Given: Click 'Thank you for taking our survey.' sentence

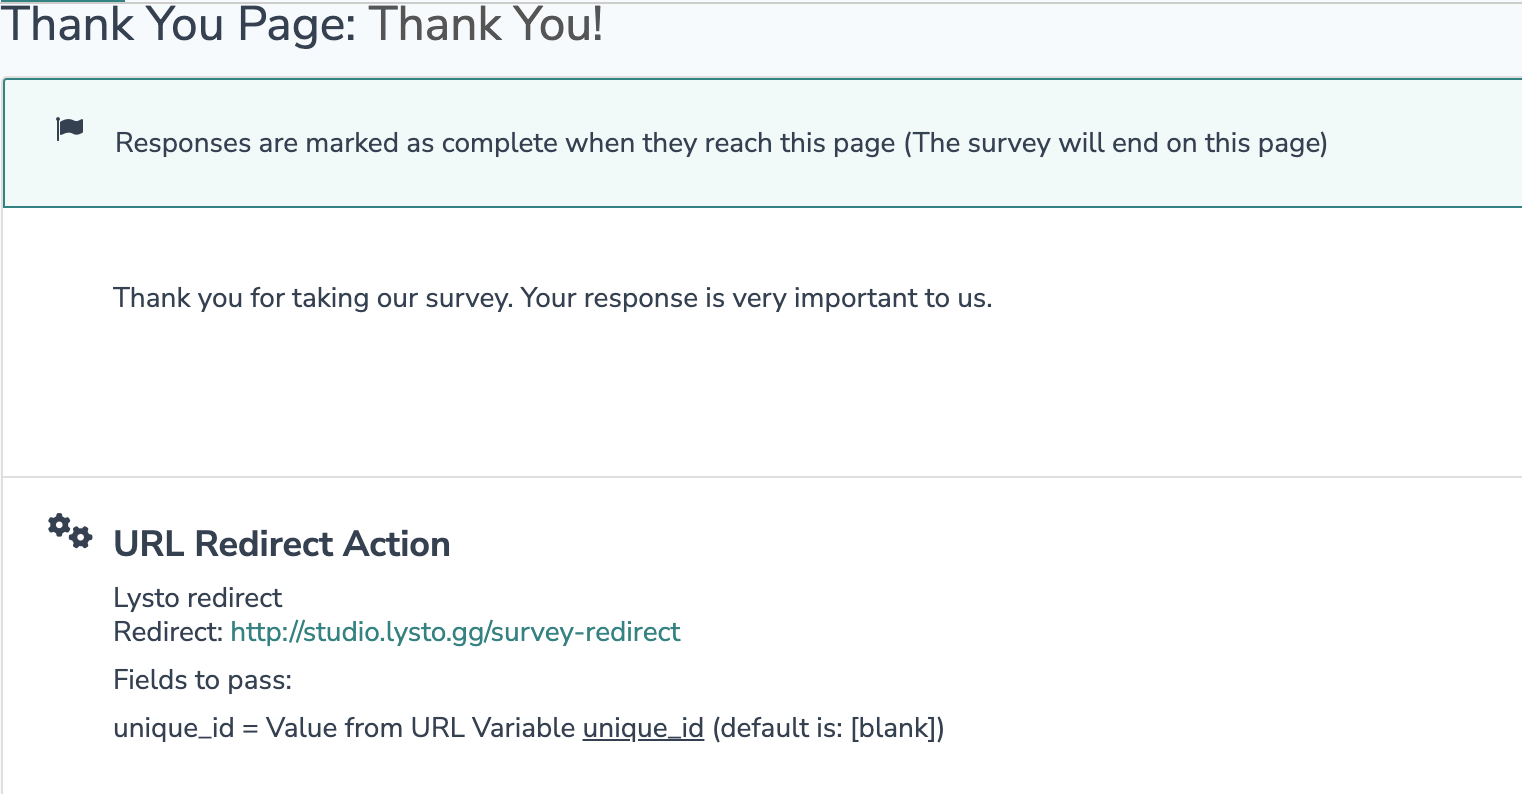Looking at the screenshot, I should click(312, 298).
